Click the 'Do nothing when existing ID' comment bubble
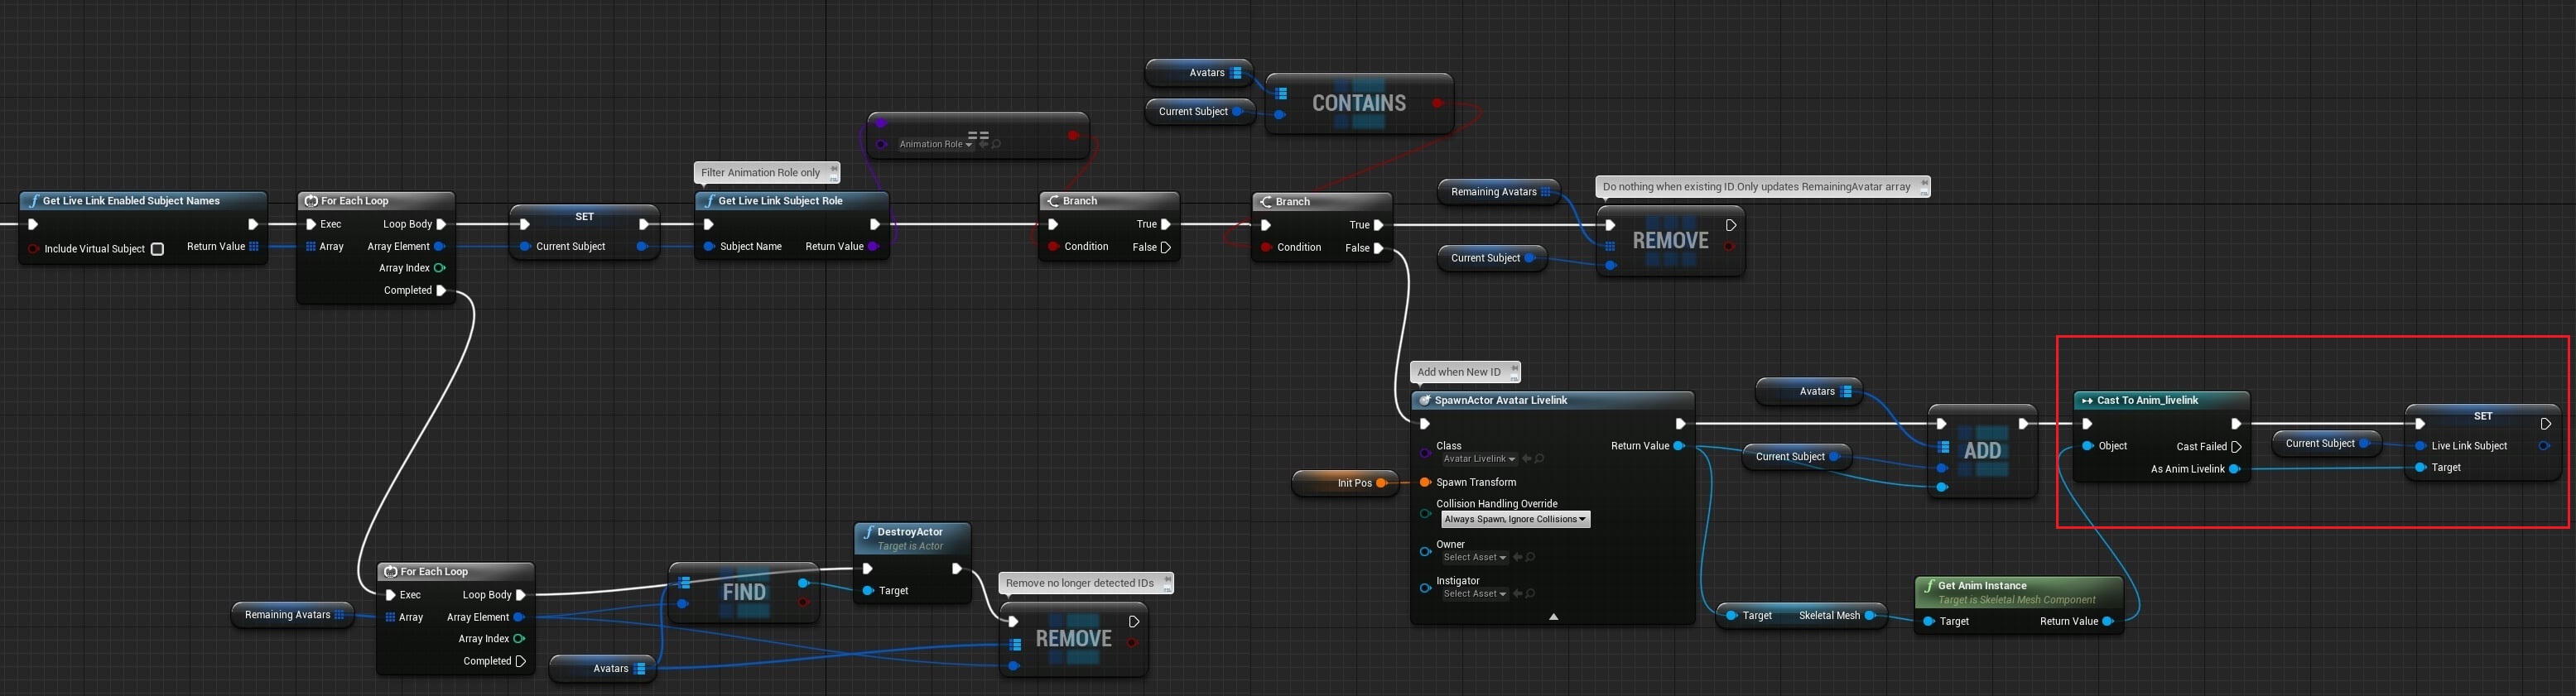This screenshot has width=2576, height=696. 1763,187
